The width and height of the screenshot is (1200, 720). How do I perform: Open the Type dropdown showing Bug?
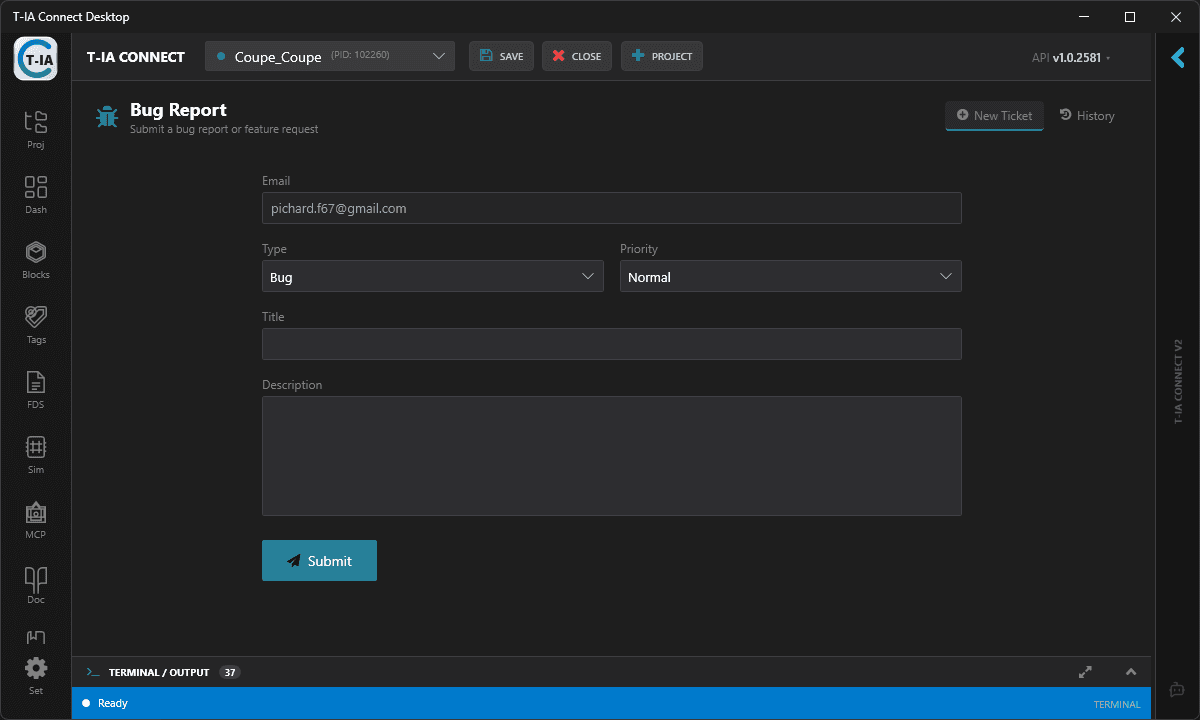pyautogui.click(x=432, y=276)
